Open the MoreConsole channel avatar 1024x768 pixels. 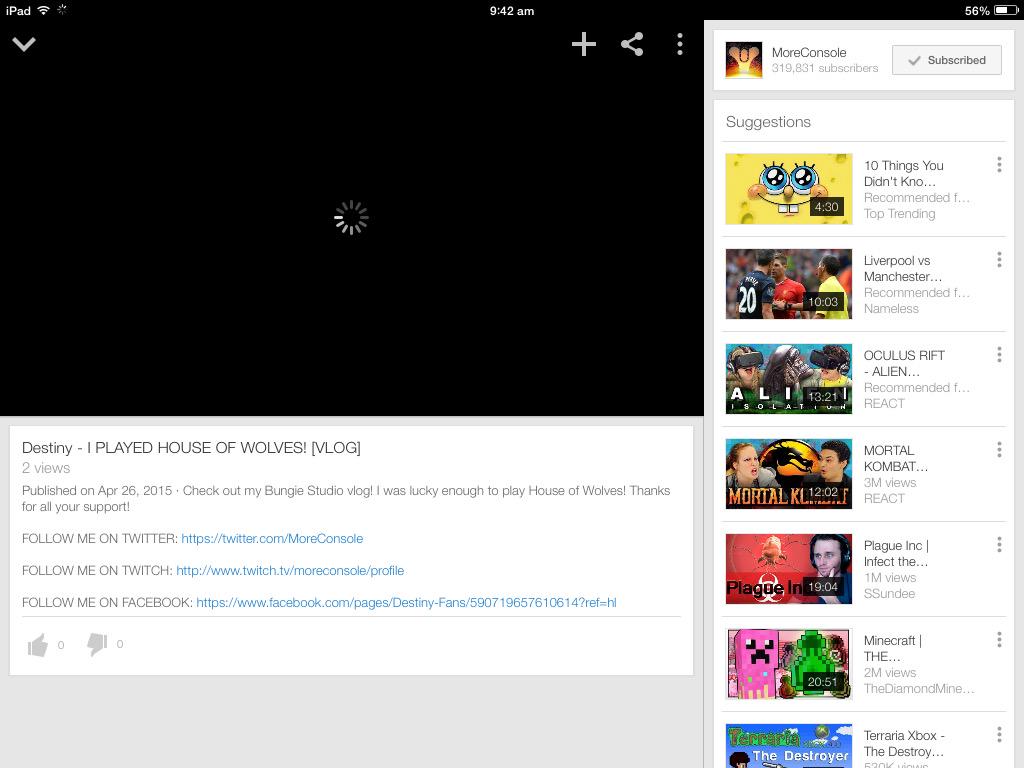coord(744,60)
